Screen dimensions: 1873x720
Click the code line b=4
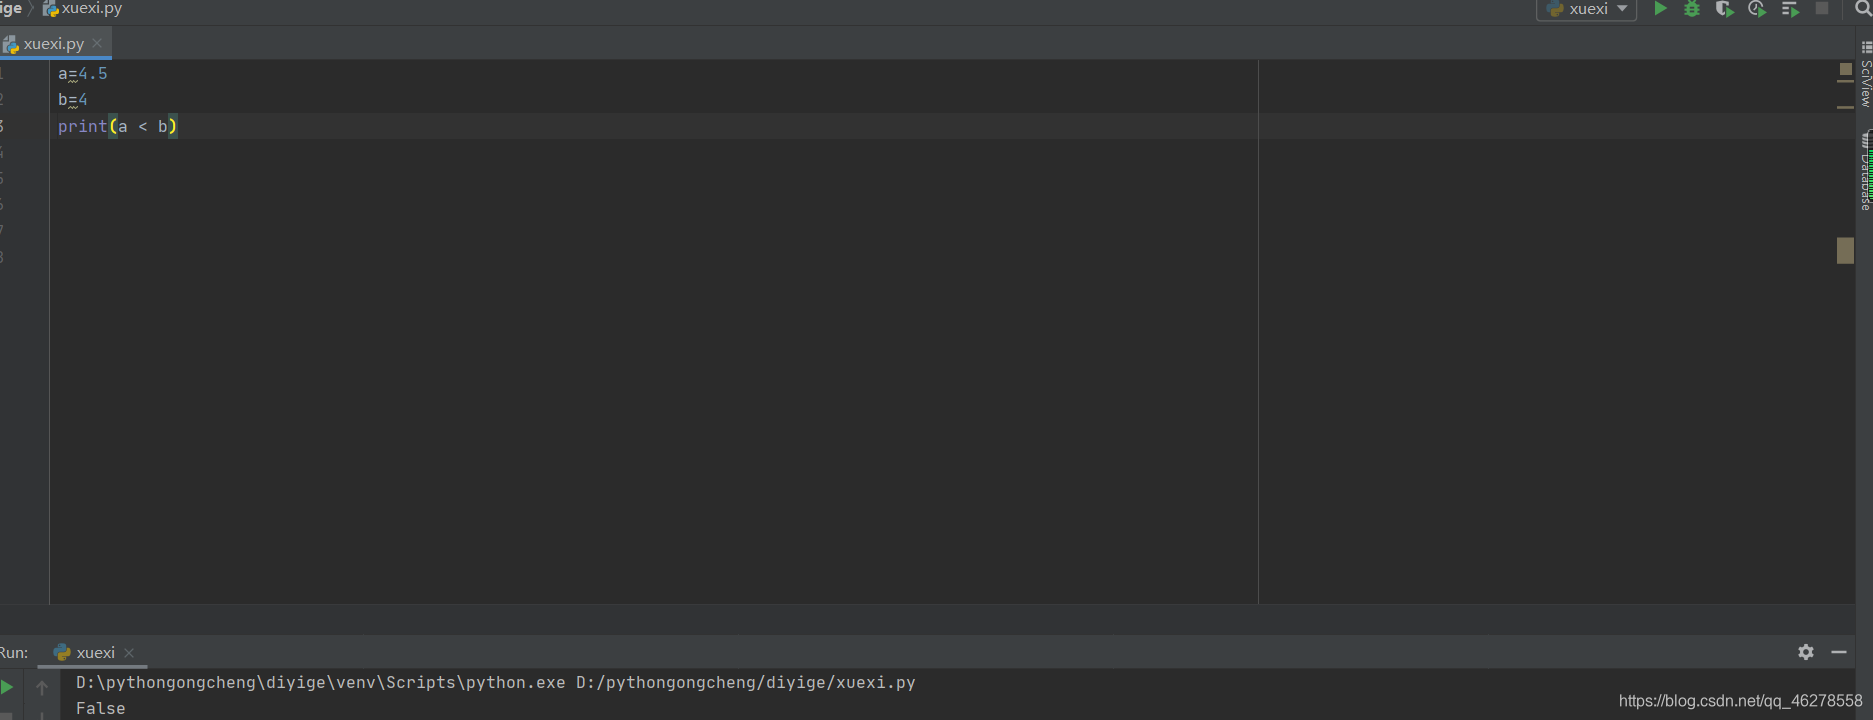[x=73, y=100]
